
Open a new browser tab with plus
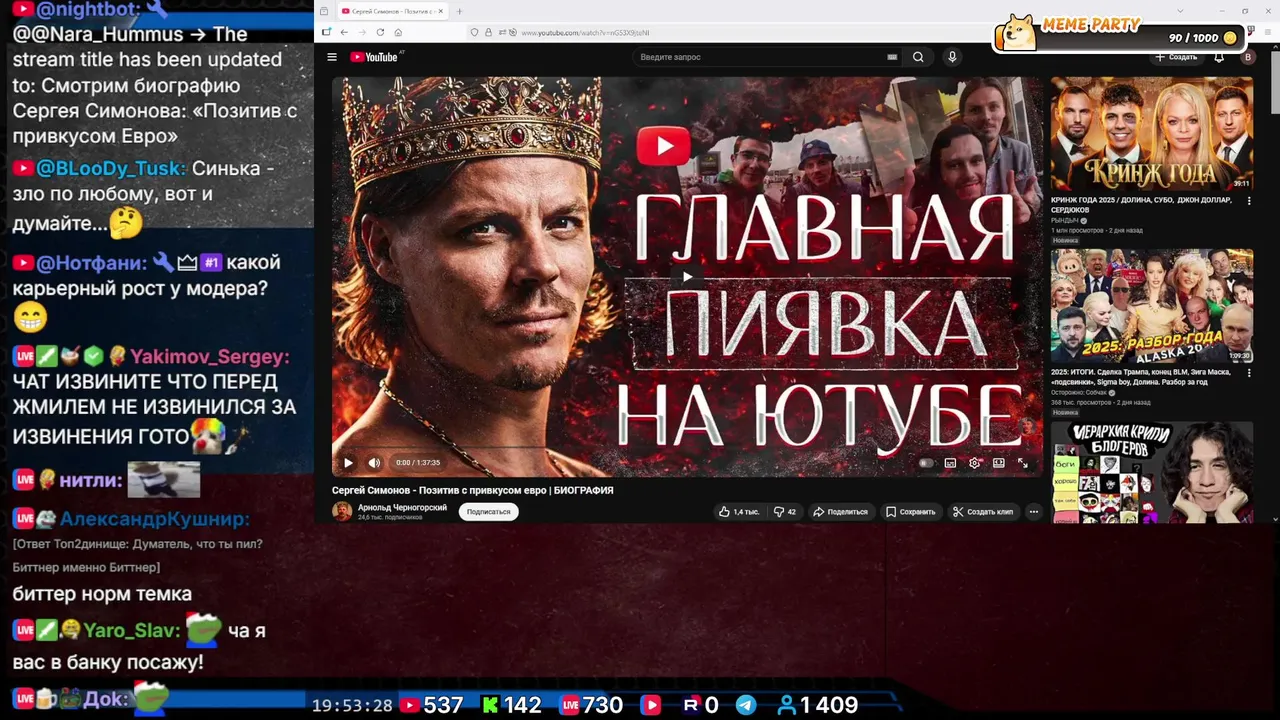point(459,11)
